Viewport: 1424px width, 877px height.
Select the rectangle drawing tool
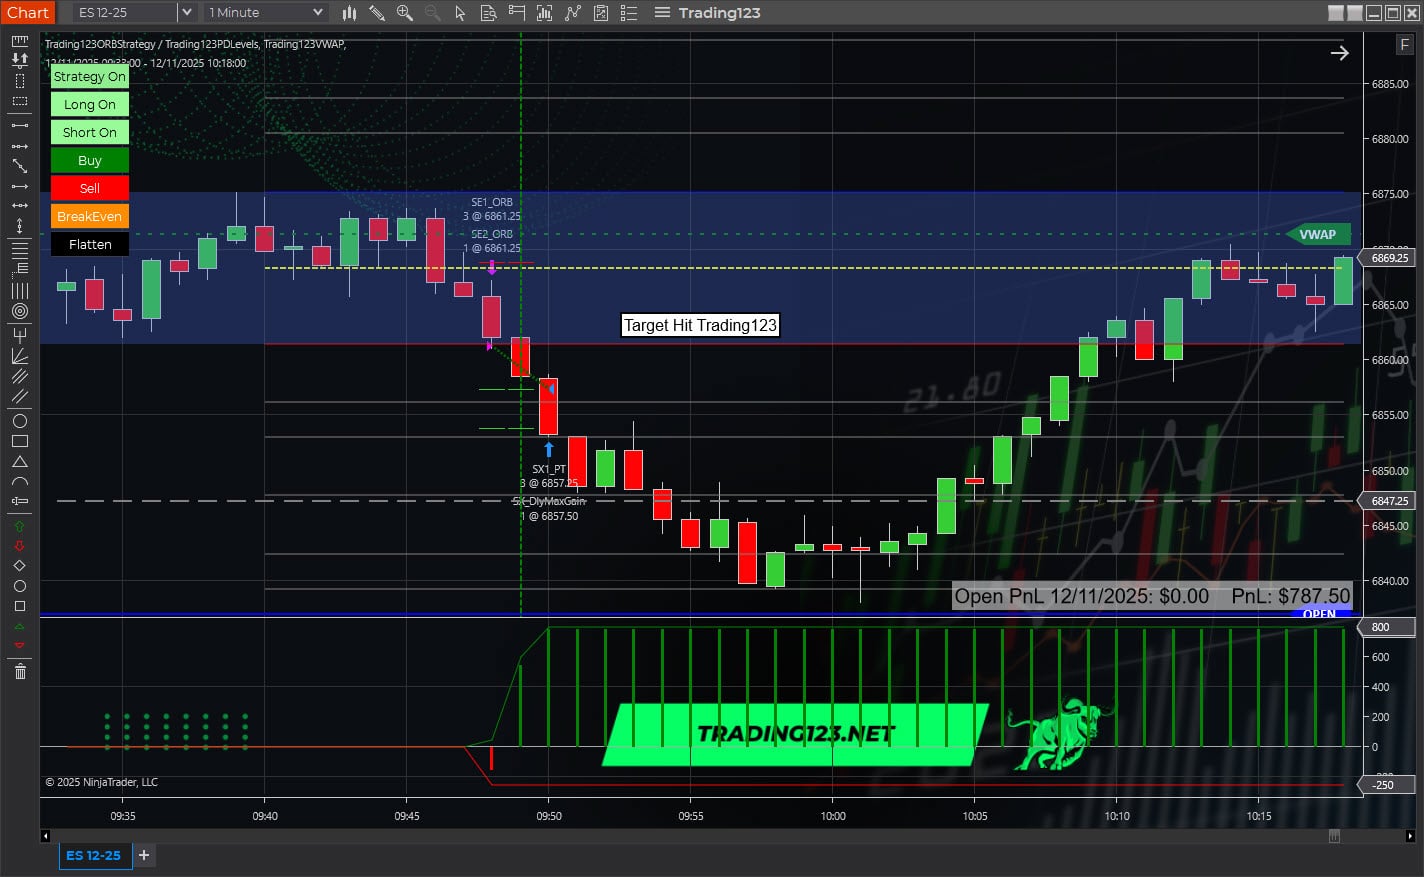20,441
